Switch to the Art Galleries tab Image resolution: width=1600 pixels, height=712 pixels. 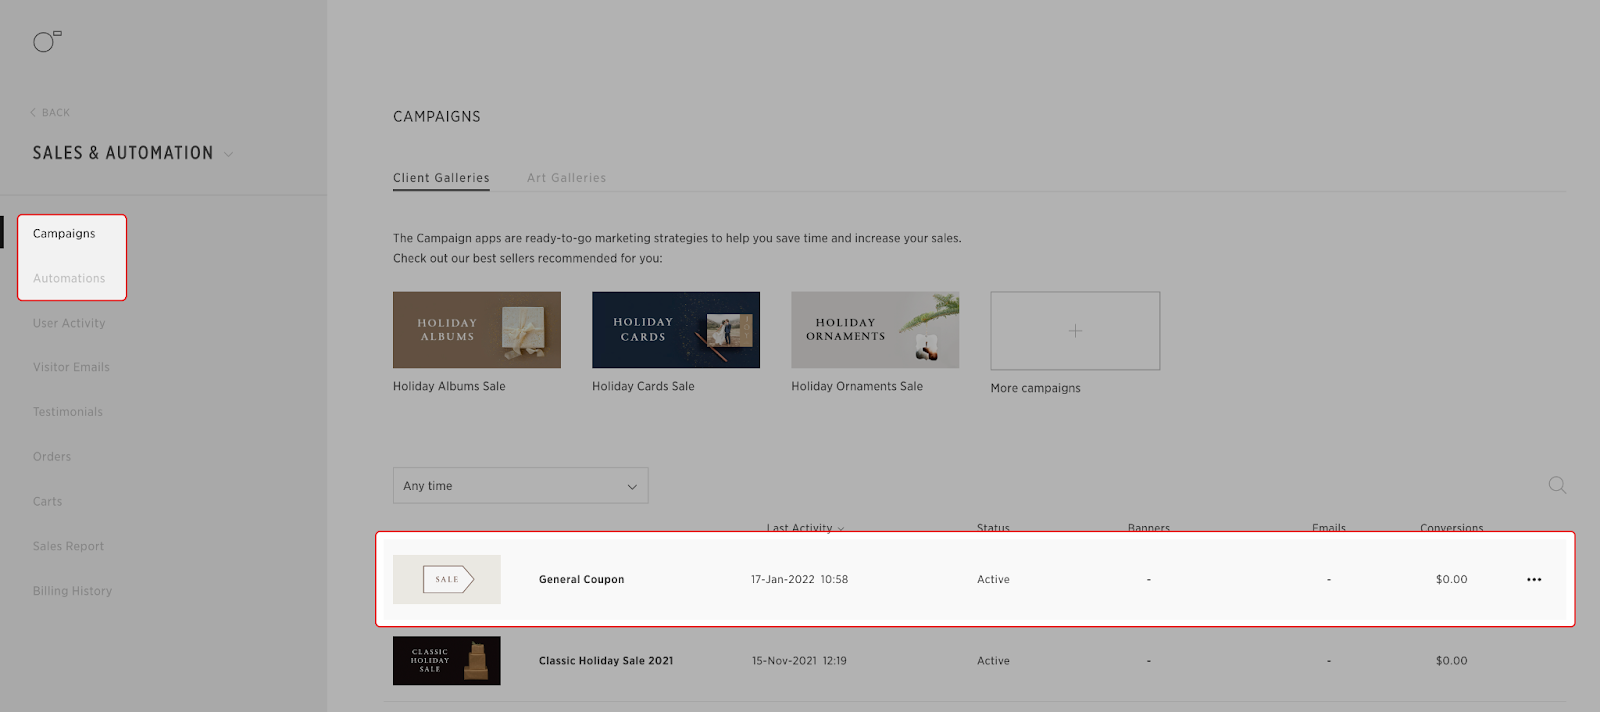point(567,178)
